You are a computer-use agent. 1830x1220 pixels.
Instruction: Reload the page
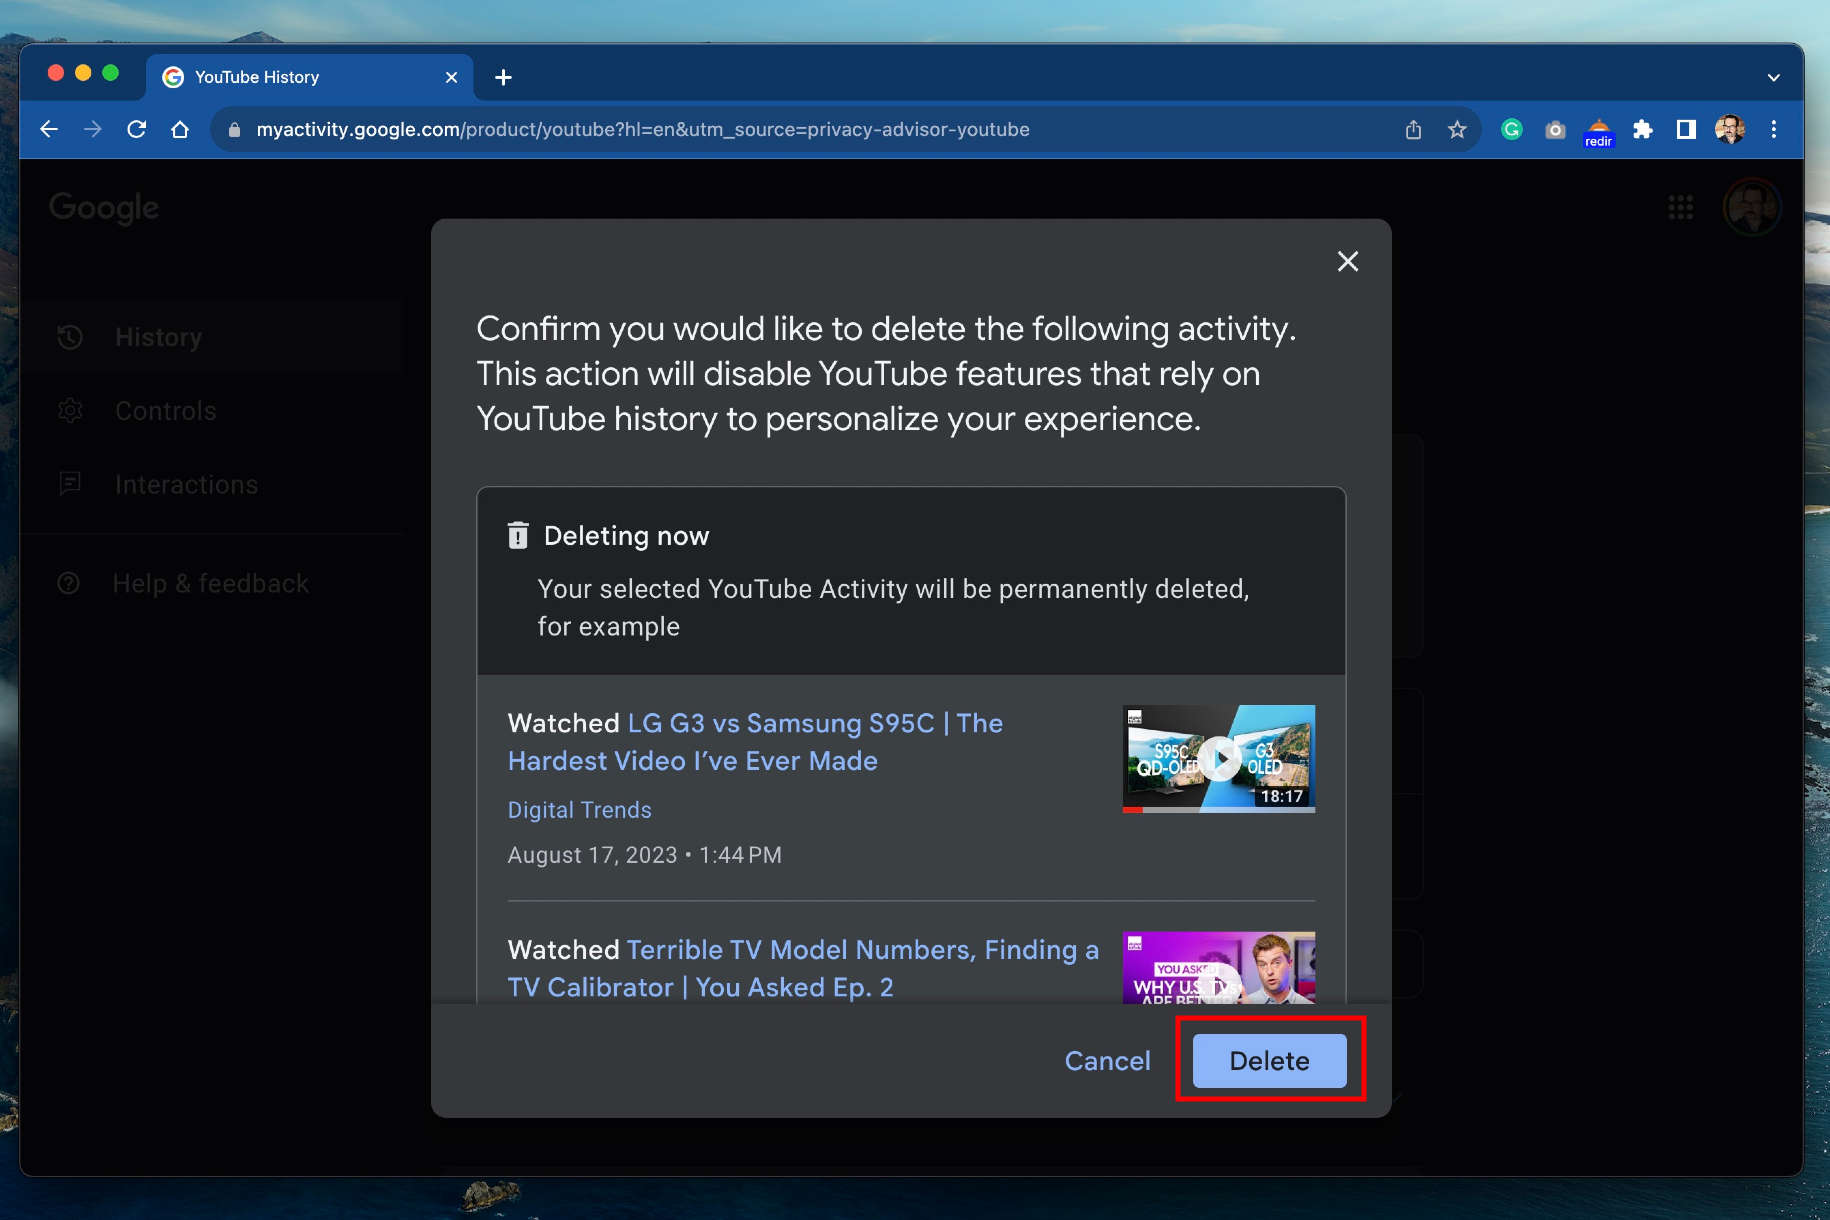pos(137,129)
